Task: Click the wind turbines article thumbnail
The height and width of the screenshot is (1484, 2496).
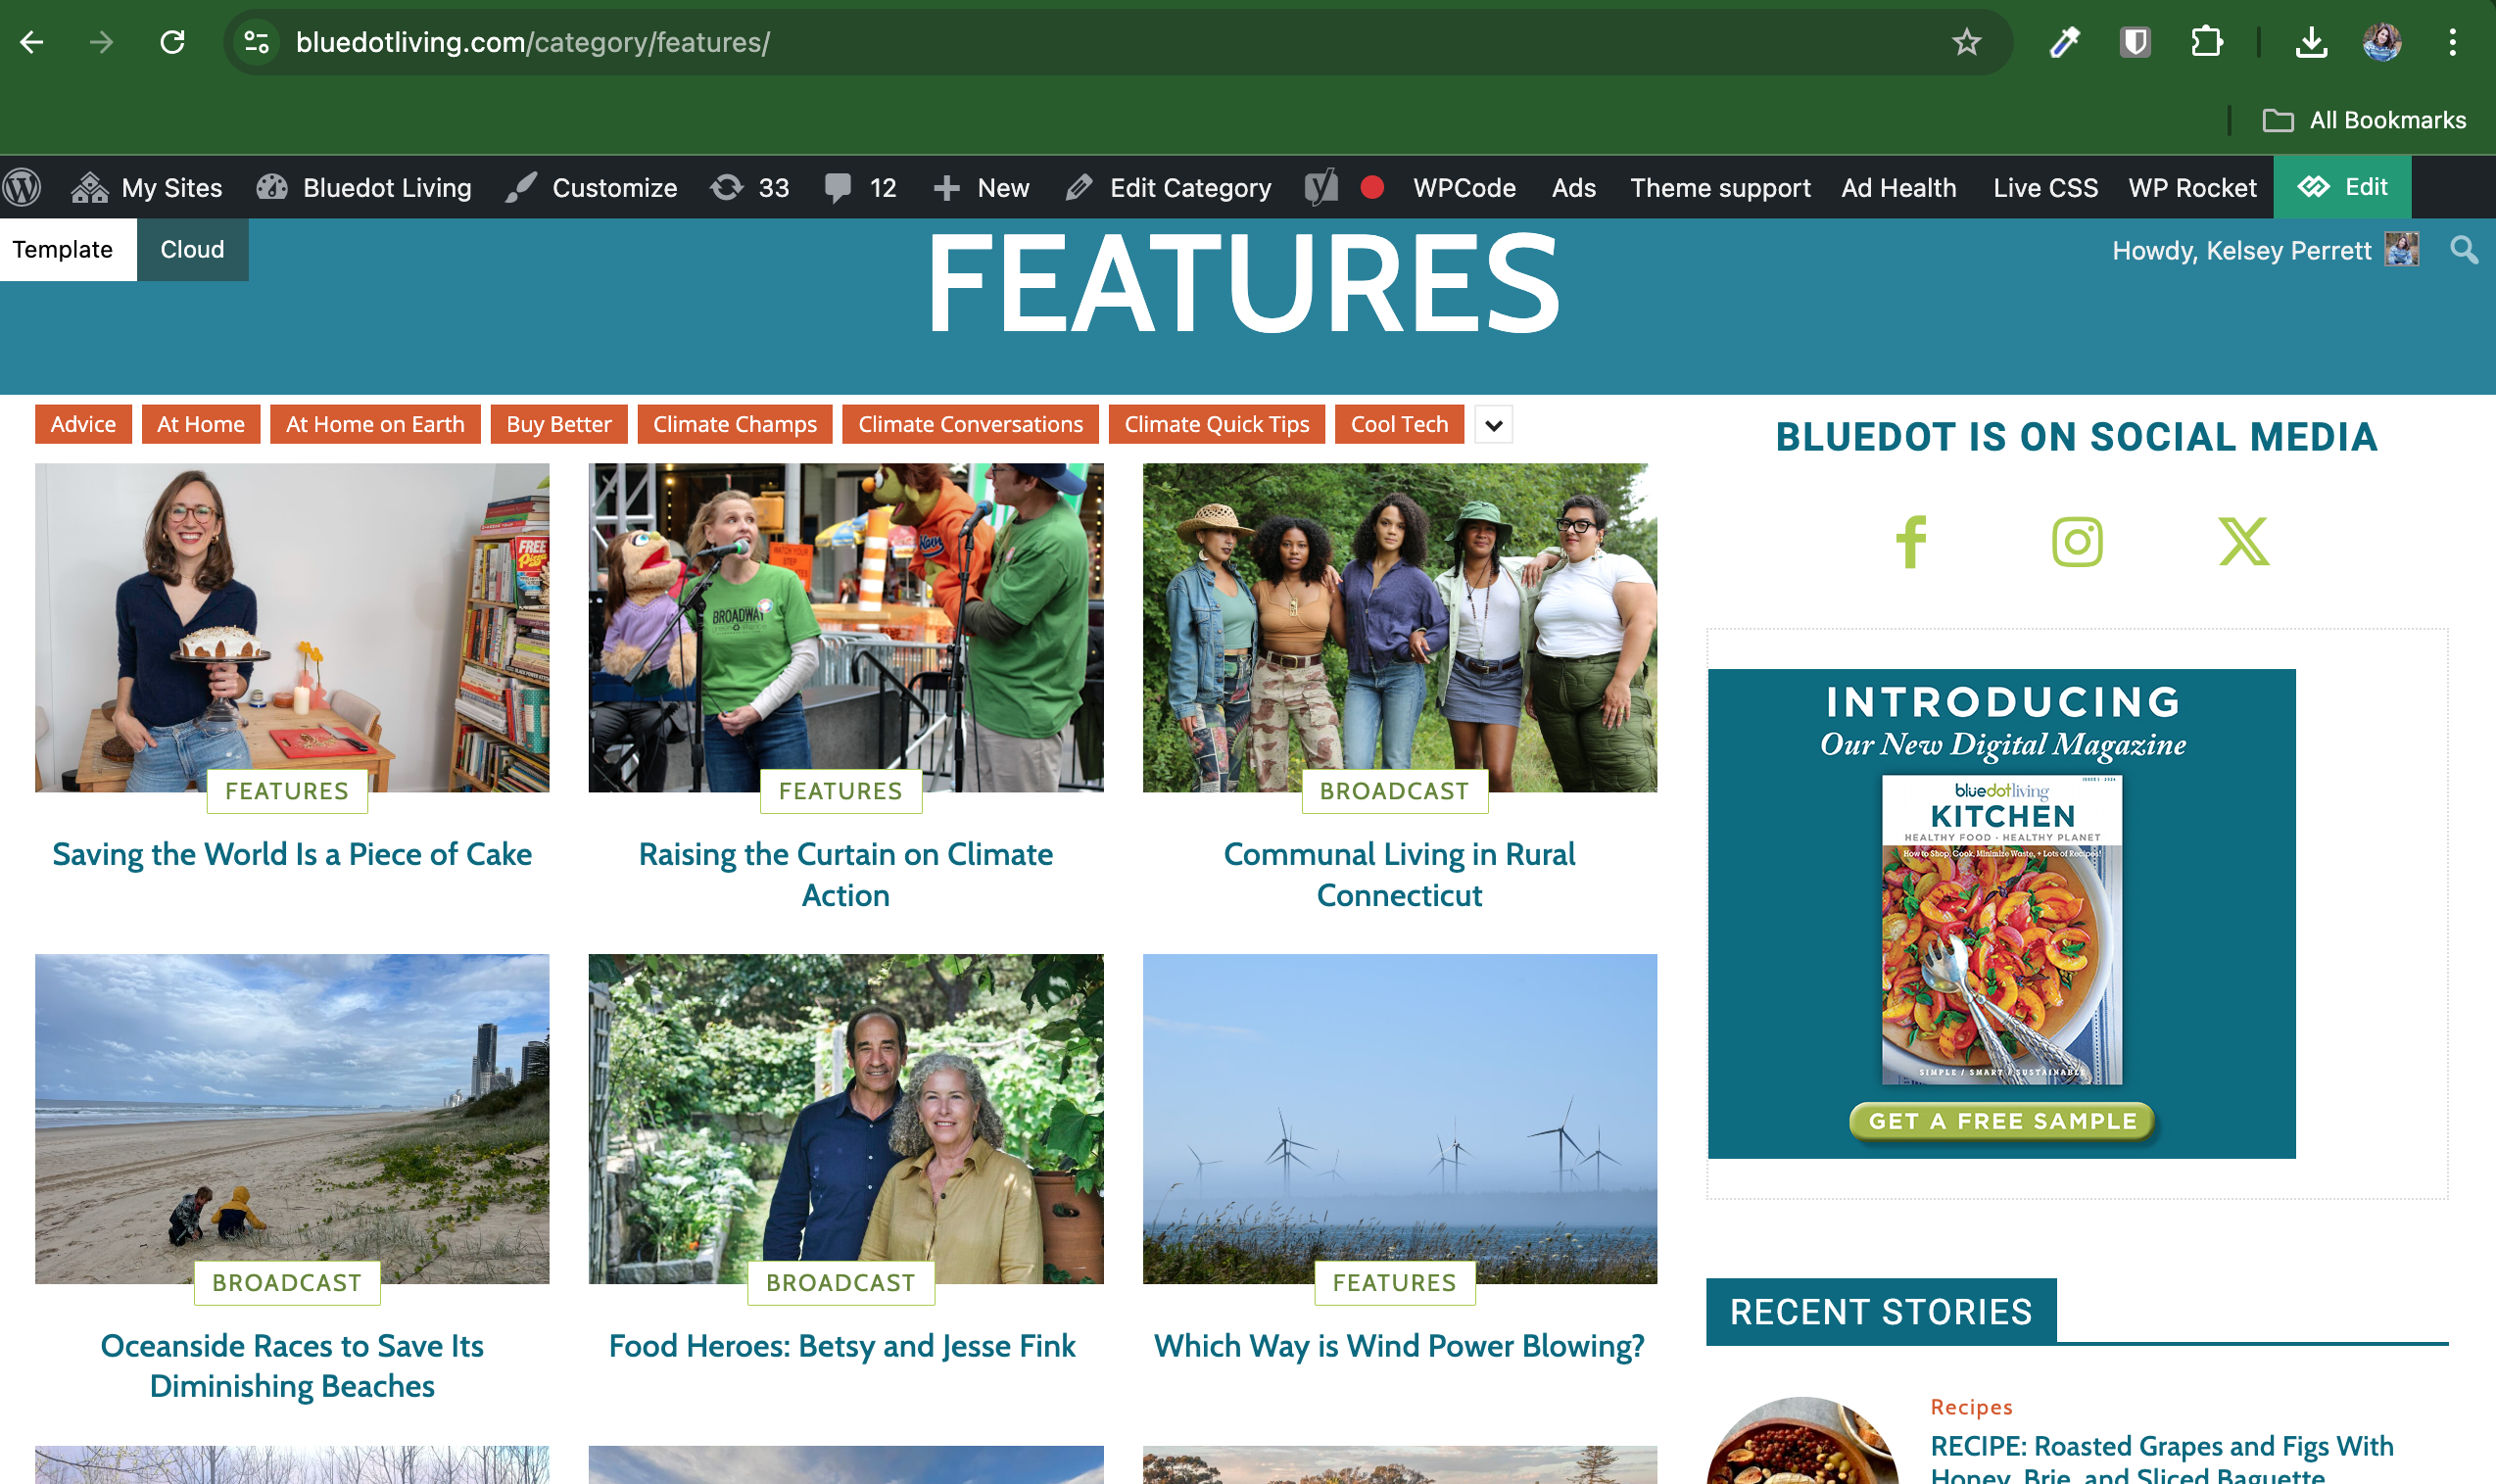Action: pos(1399,1118)
